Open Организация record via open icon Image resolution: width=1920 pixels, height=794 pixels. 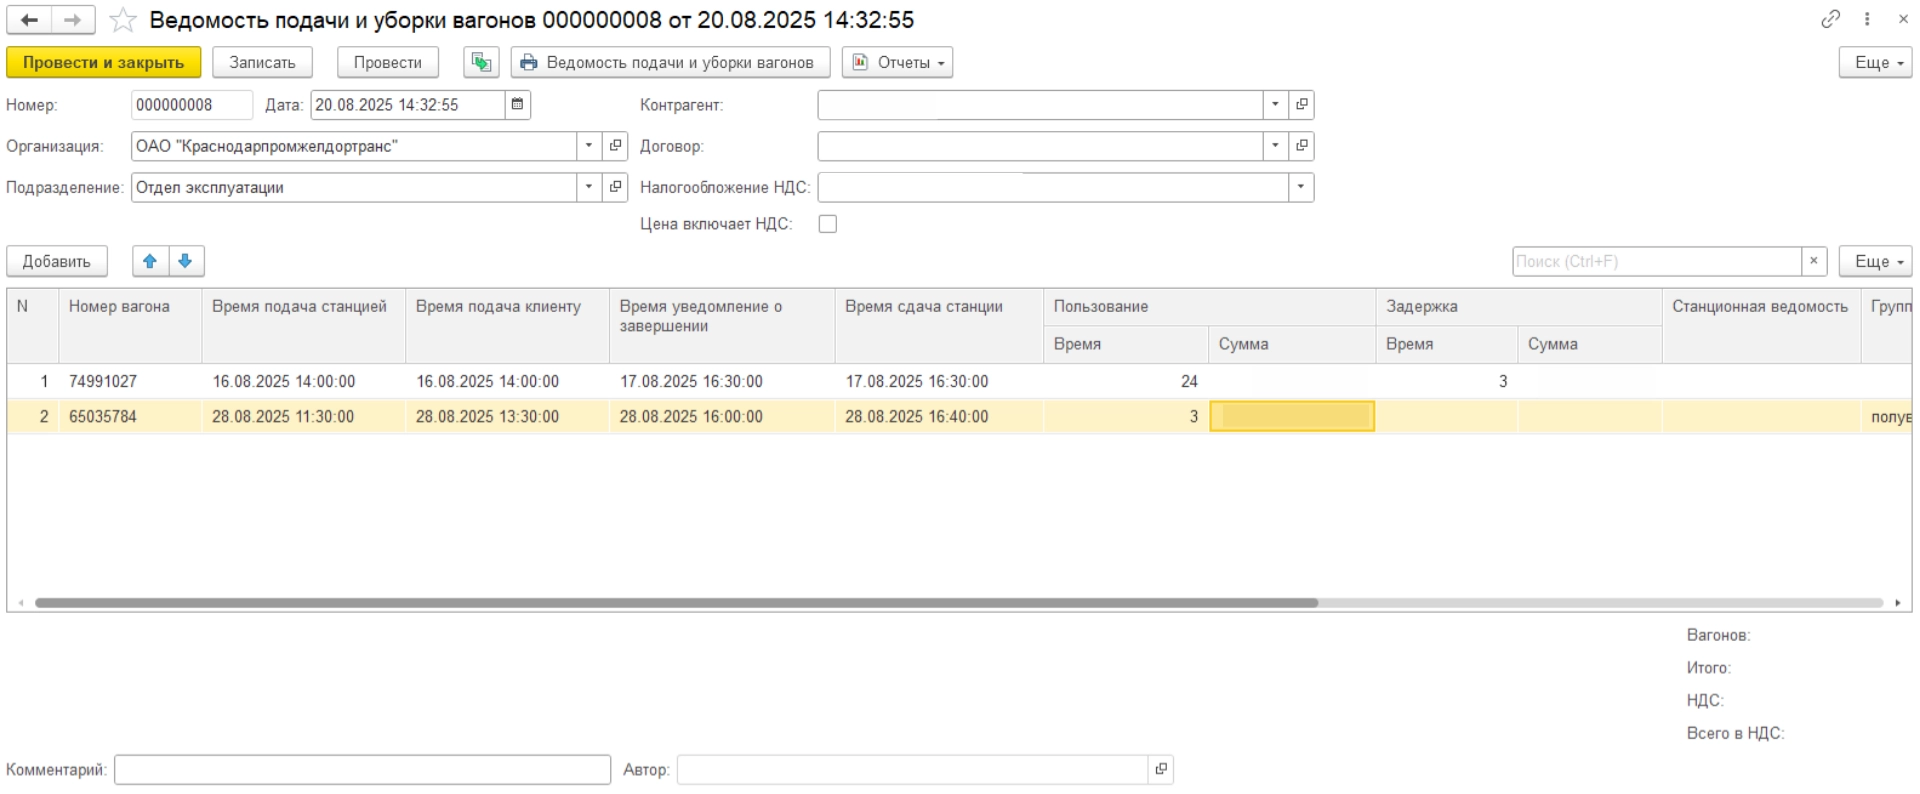pos(616,146)
